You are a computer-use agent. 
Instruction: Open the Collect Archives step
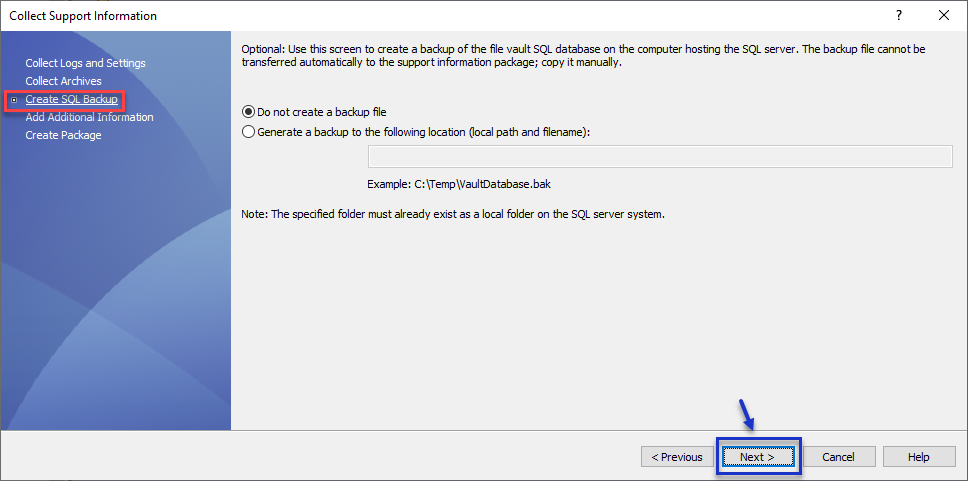point(63,81)
